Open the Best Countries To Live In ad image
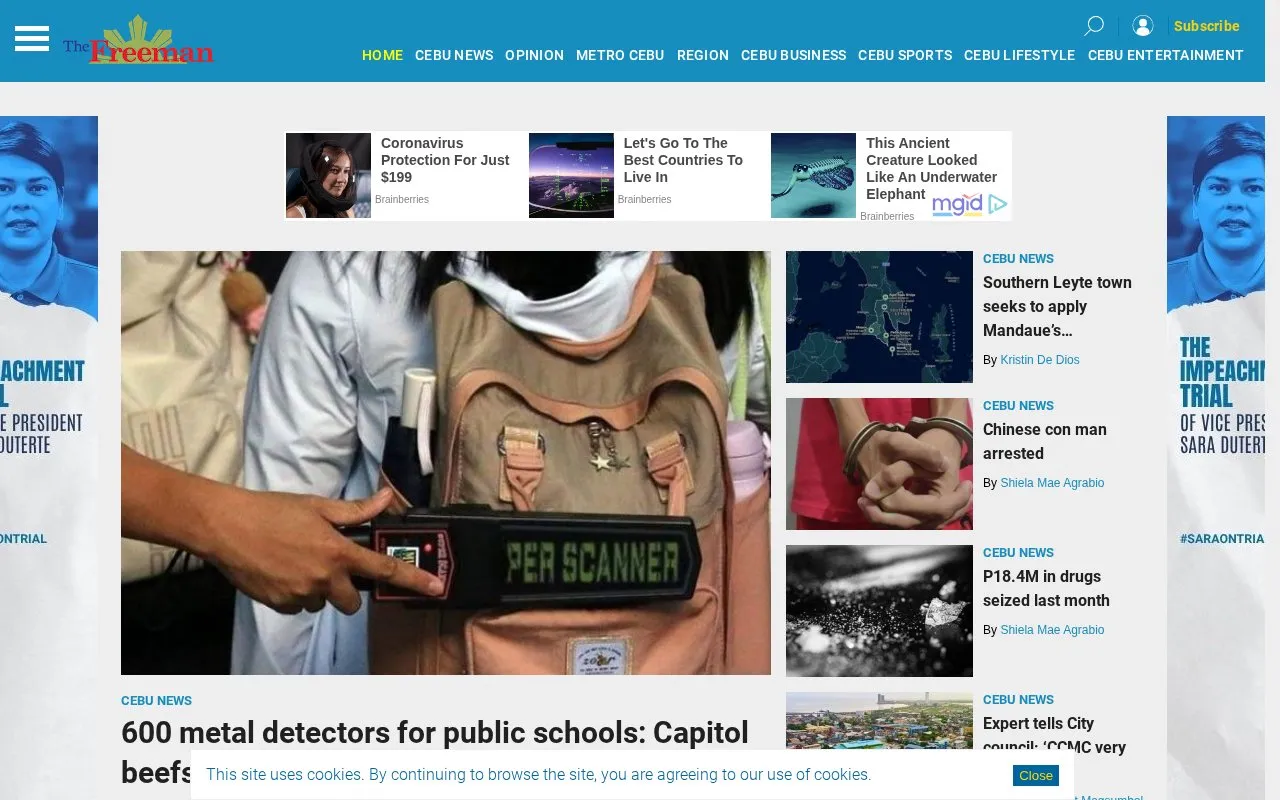 coord(571,175)
